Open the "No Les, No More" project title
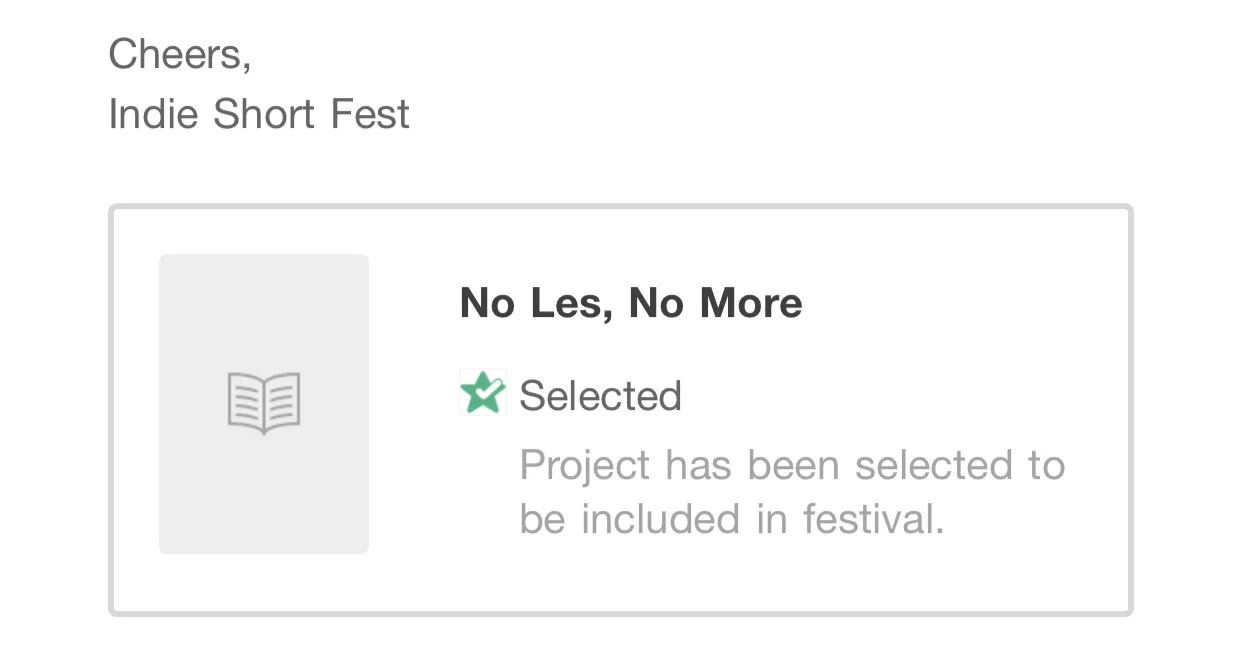 click(x=630, y=303)
